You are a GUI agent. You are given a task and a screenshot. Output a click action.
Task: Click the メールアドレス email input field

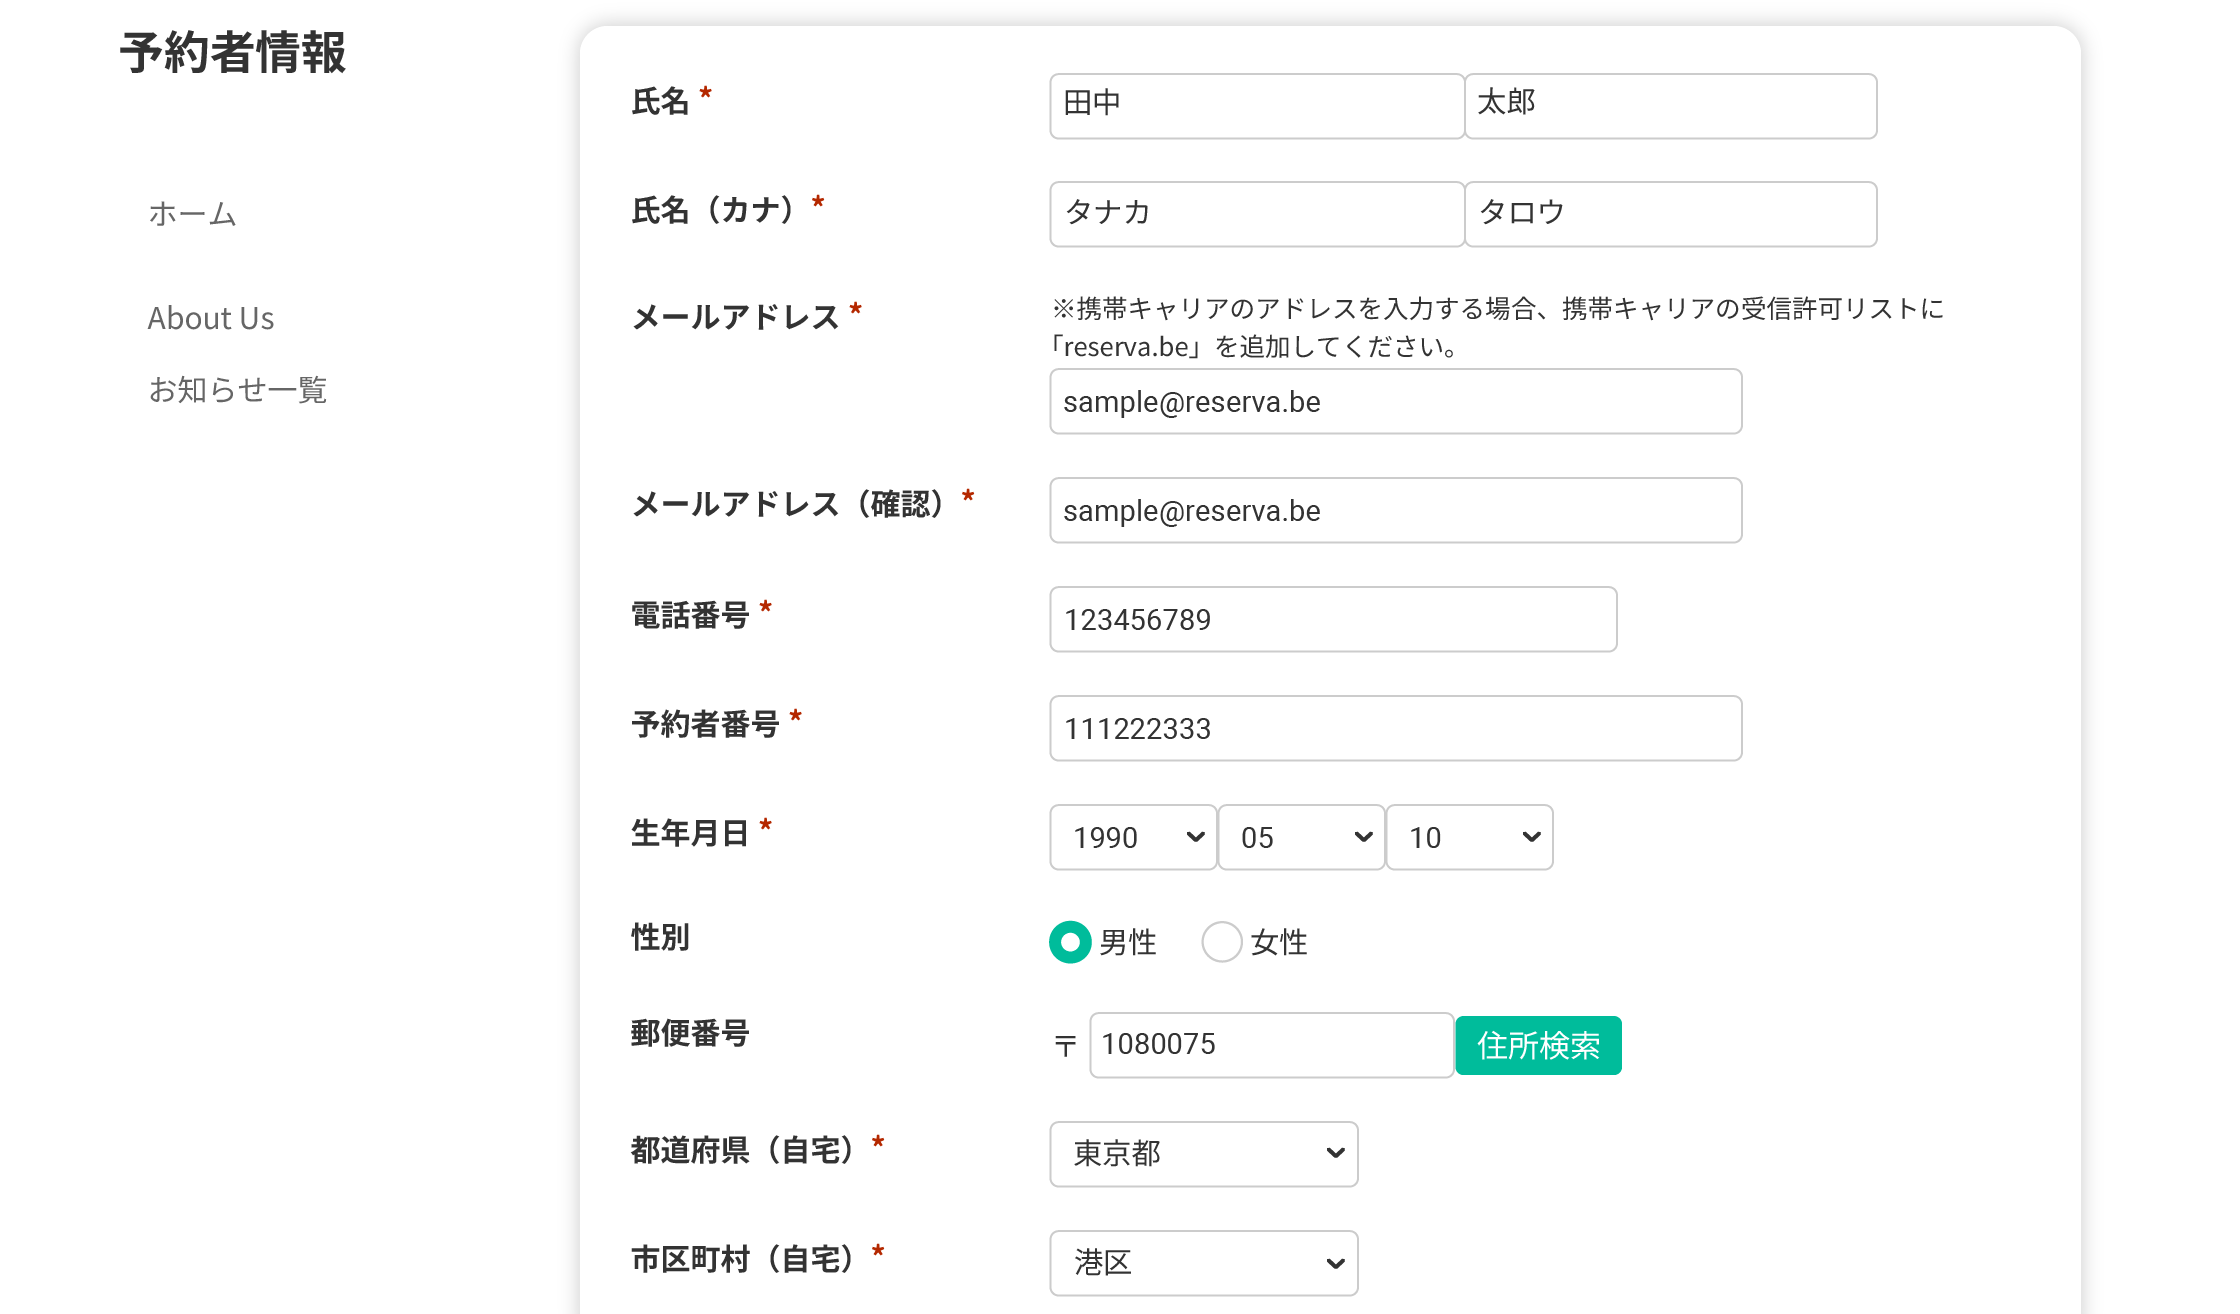pos(1395,401)
